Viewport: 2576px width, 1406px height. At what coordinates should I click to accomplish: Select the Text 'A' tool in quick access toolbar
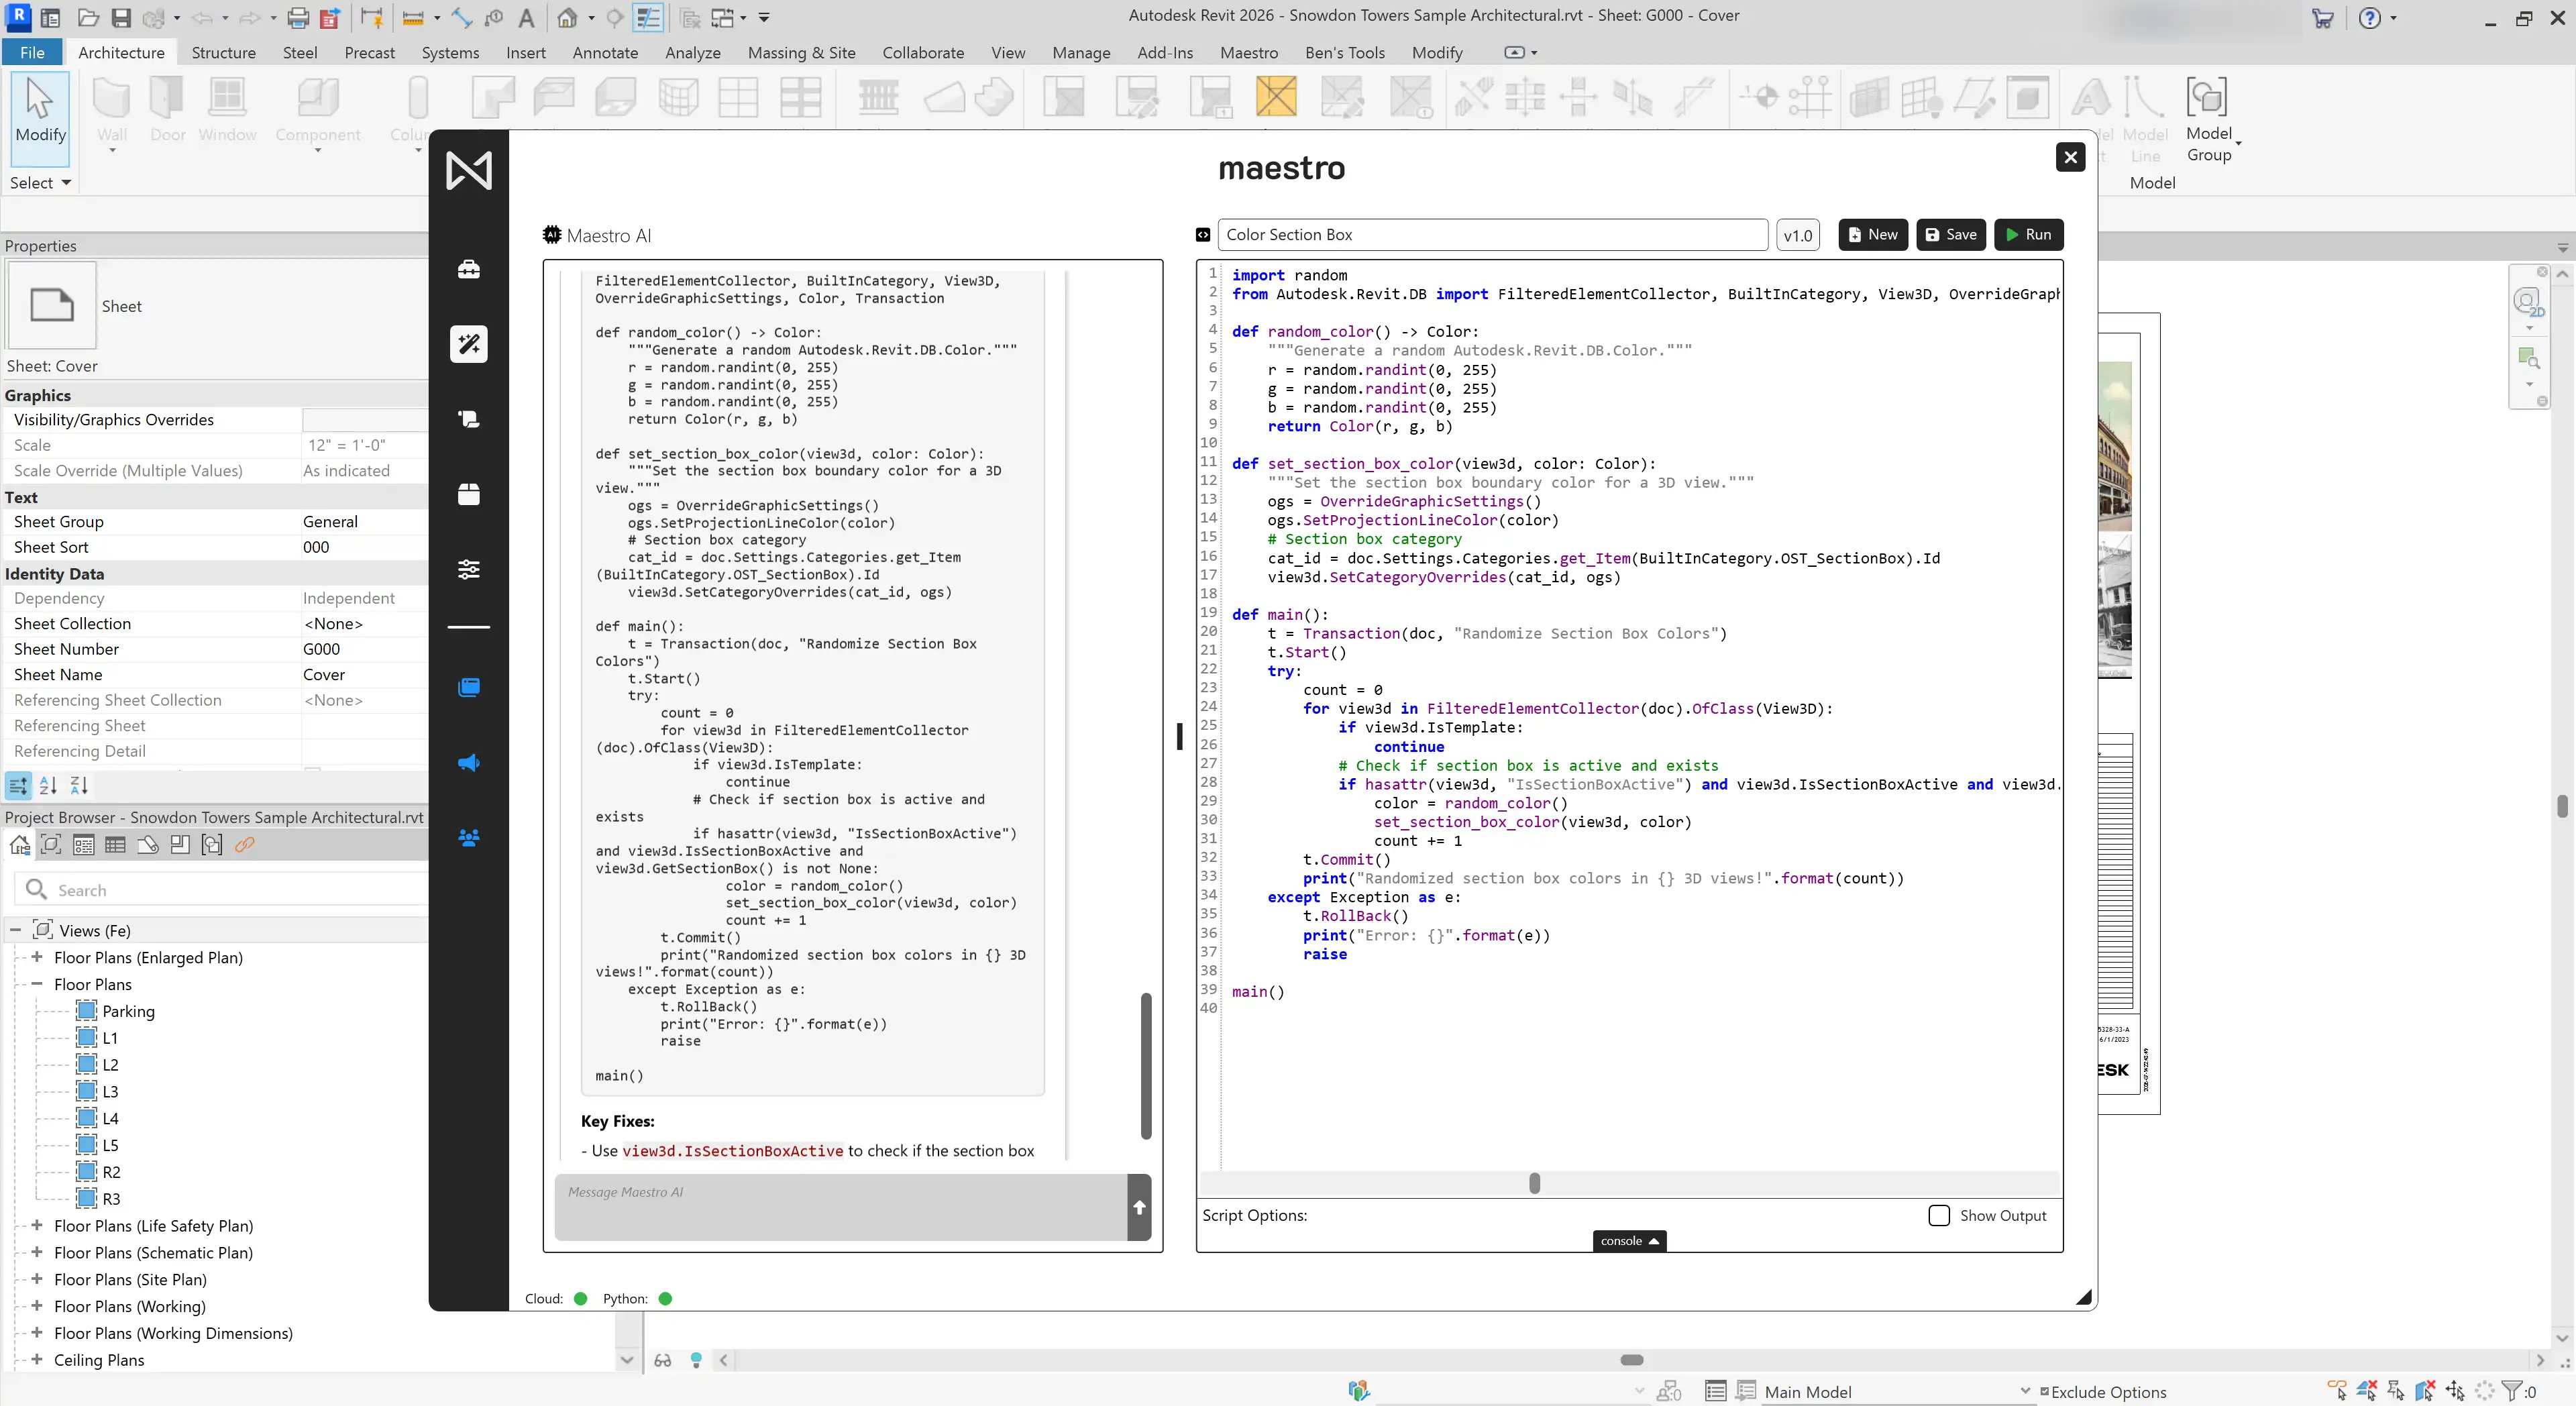point(526,17)
